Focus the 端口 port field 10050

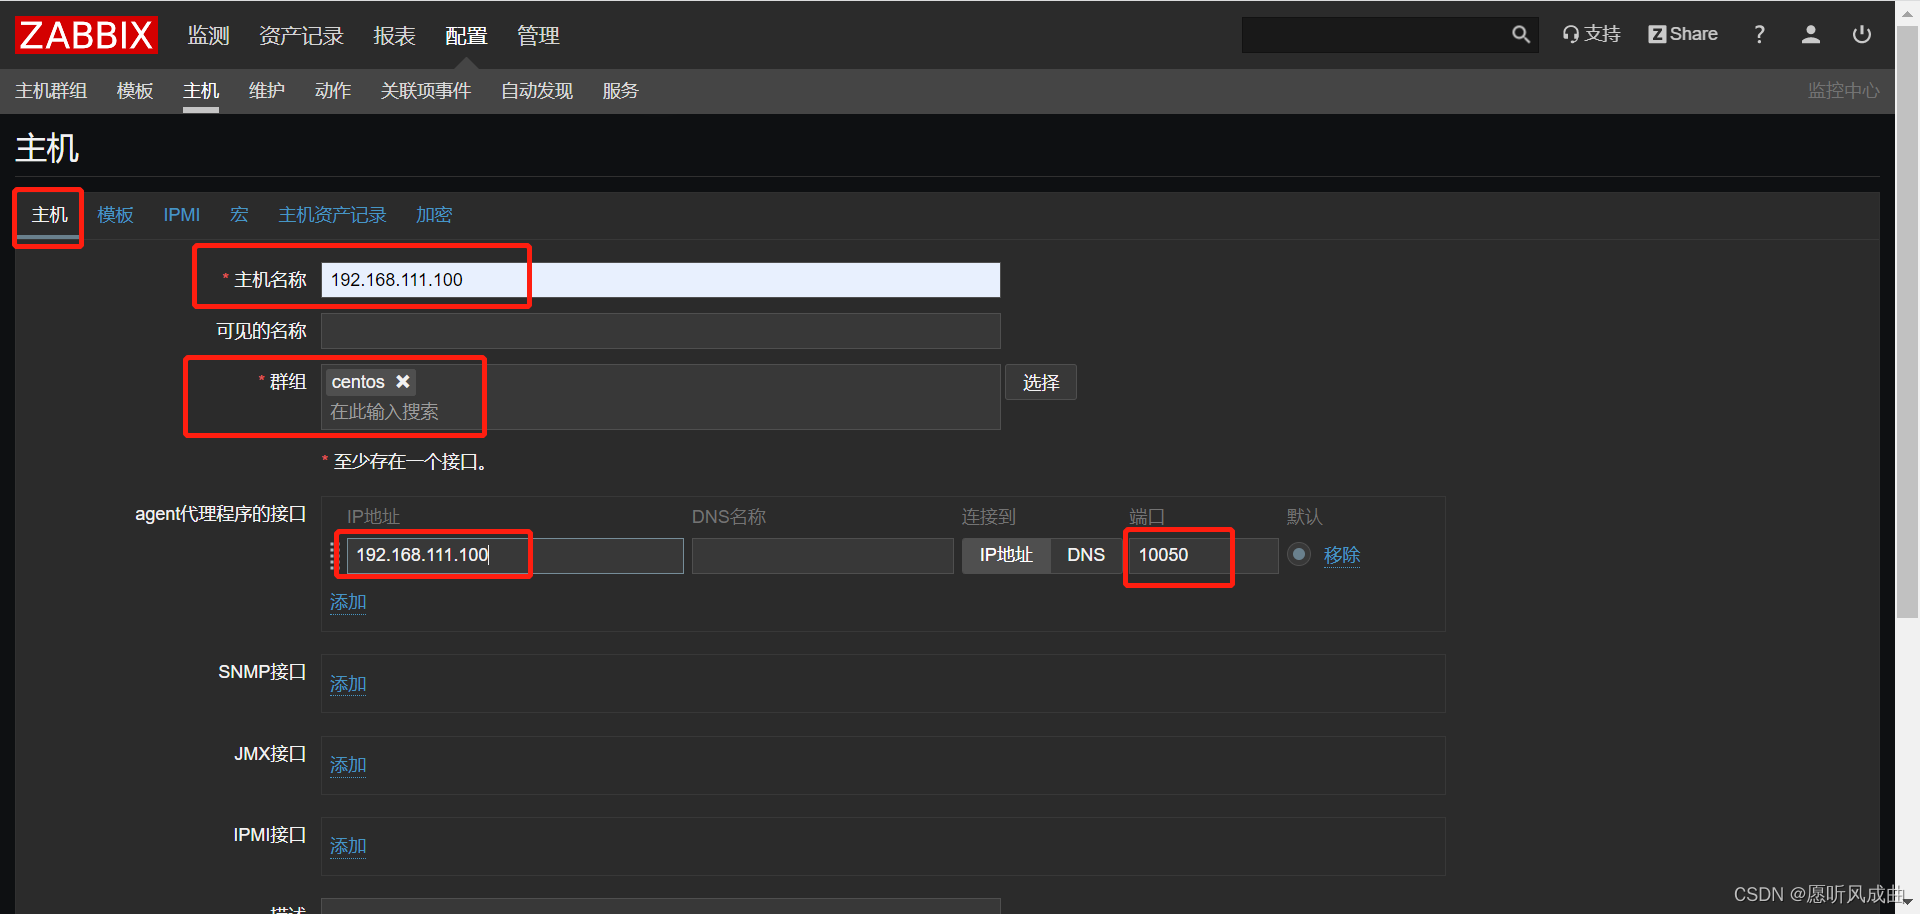(1203, 556)
